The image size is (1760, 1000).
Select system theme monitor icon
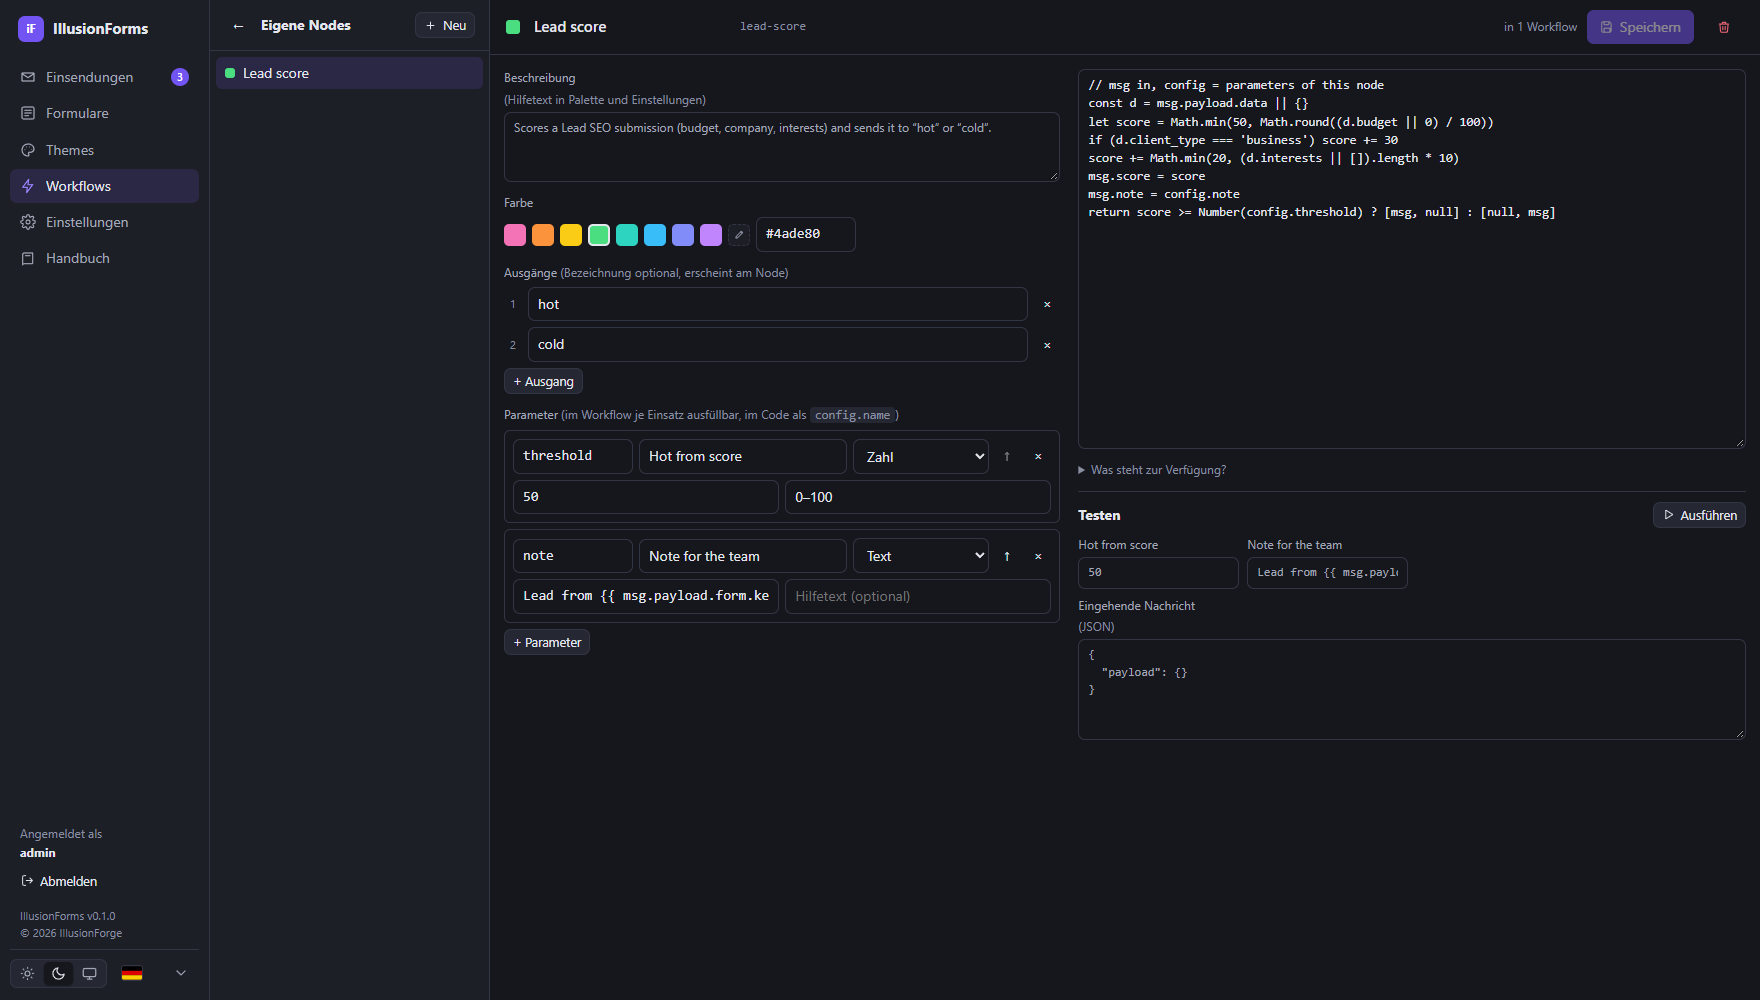click(x=90, y=973)
